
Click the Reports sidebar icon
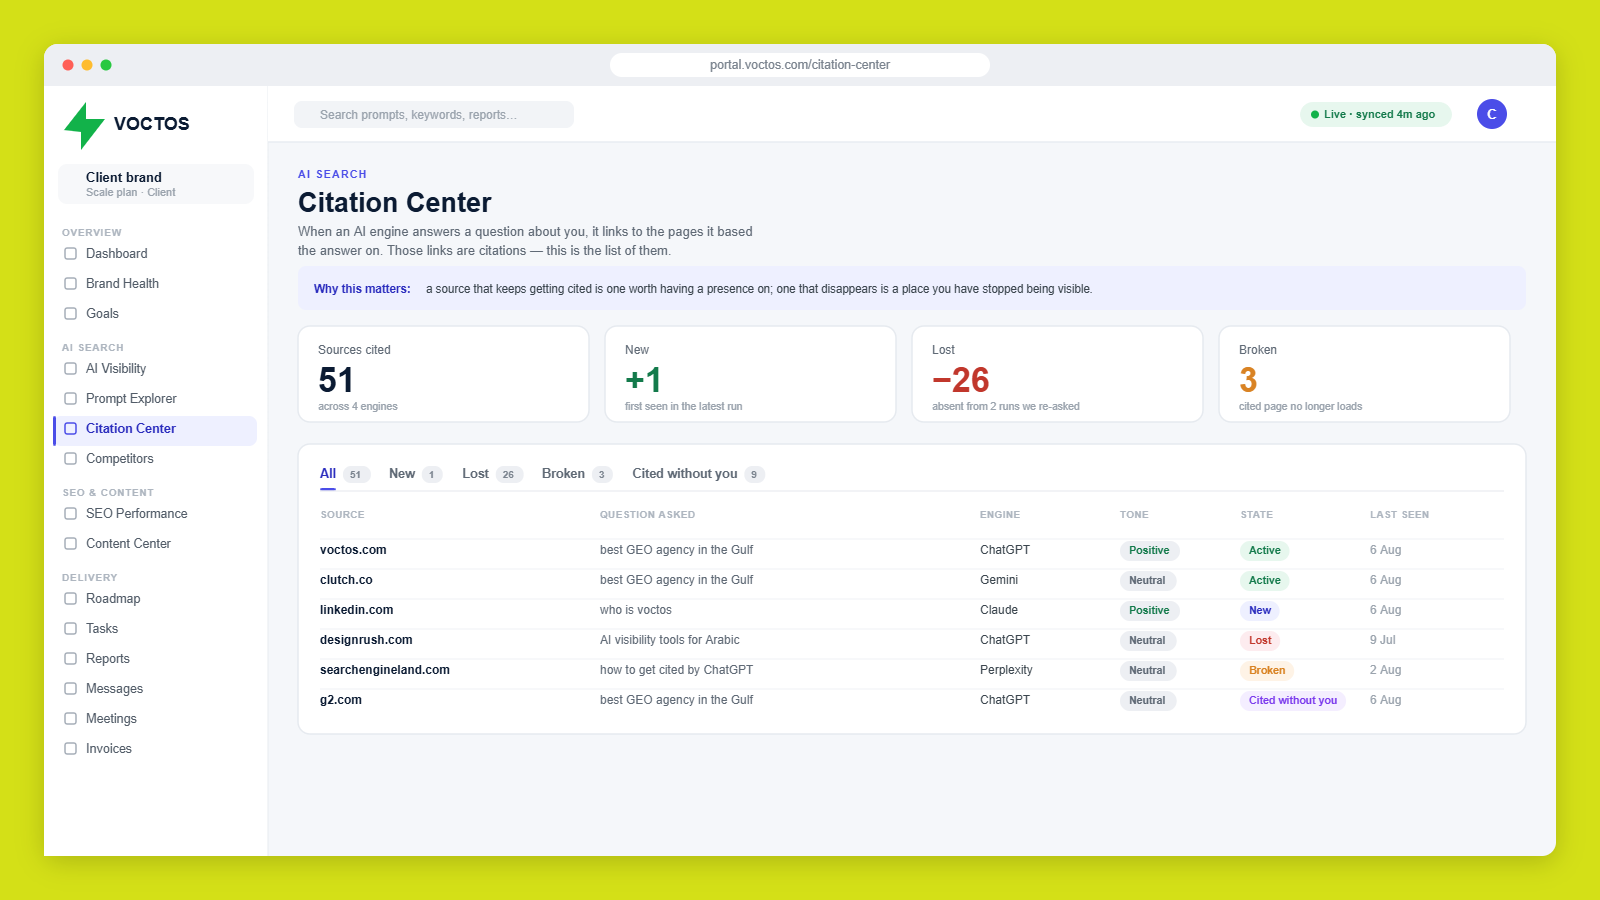click(70, 659)
